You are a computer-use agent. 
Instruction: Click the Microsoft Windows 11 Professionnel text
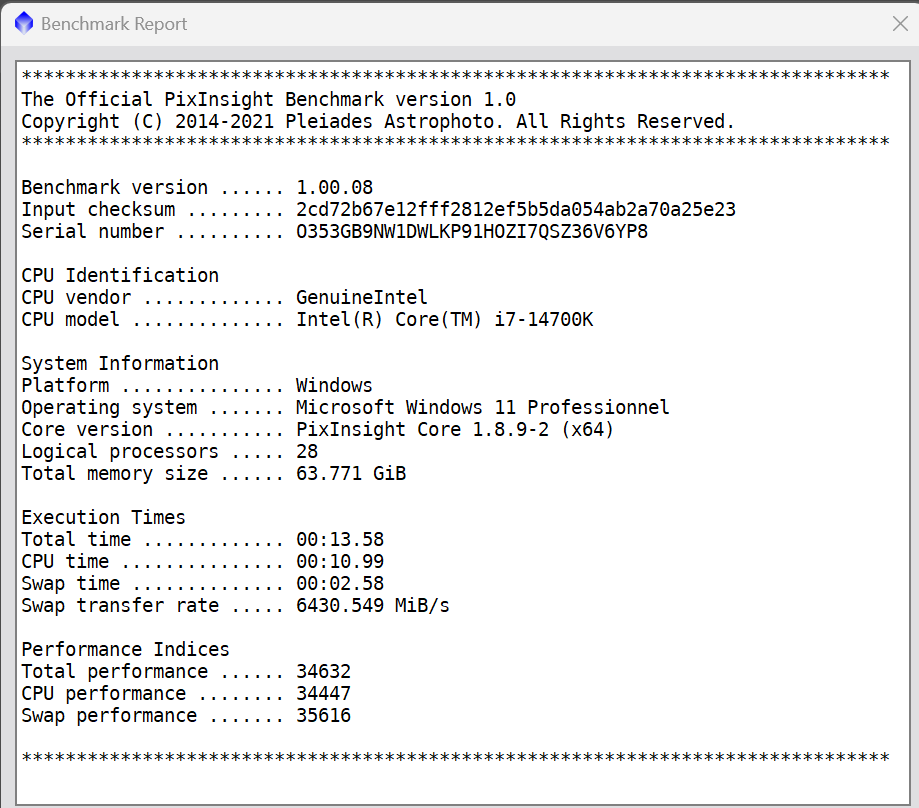pyautogui.click(x=483, y=407)
